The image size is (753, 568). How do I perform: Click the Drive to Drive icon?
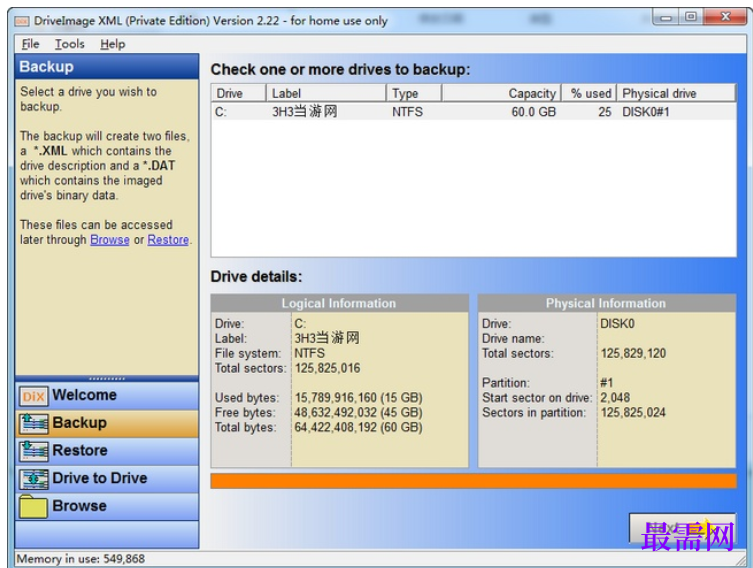[x=34, y=479]
